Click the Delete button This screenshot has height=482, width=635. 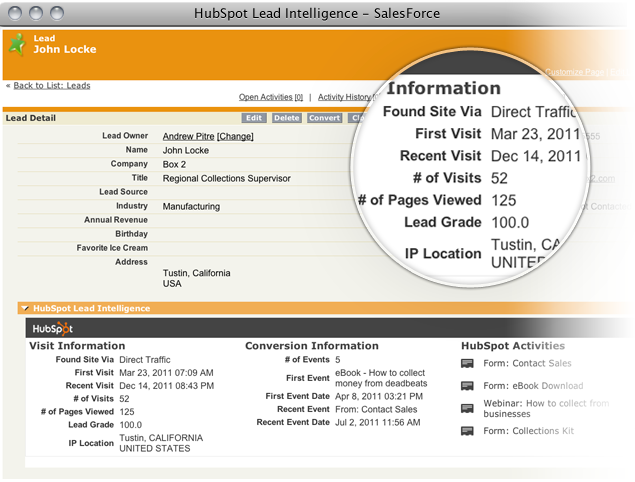click(286, 118)
